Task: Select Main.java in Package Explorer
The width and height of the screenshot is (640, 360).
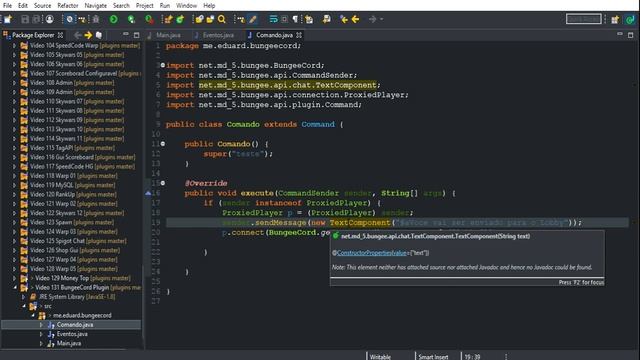Action: click(x=68, y=343)
